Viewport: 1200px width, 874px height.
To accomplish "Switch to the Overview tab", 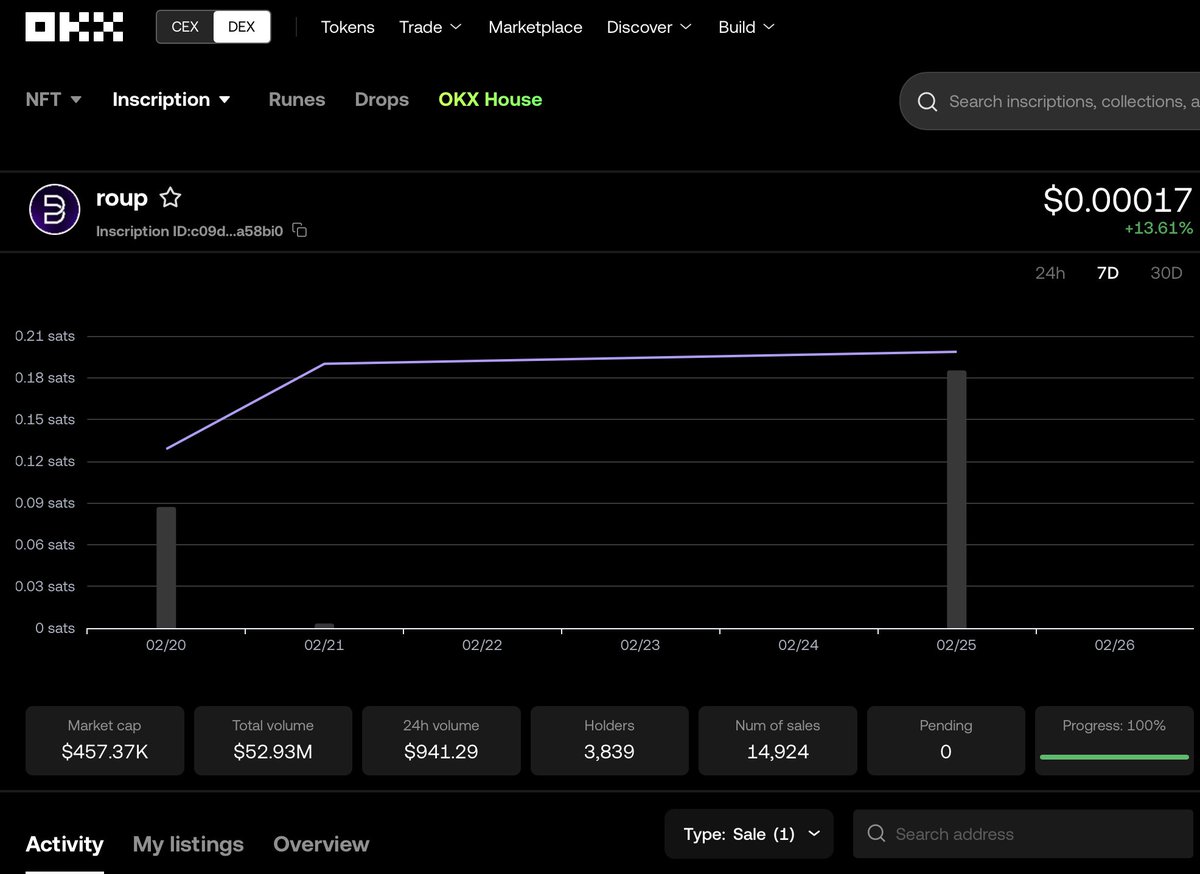I will [321, 844].
